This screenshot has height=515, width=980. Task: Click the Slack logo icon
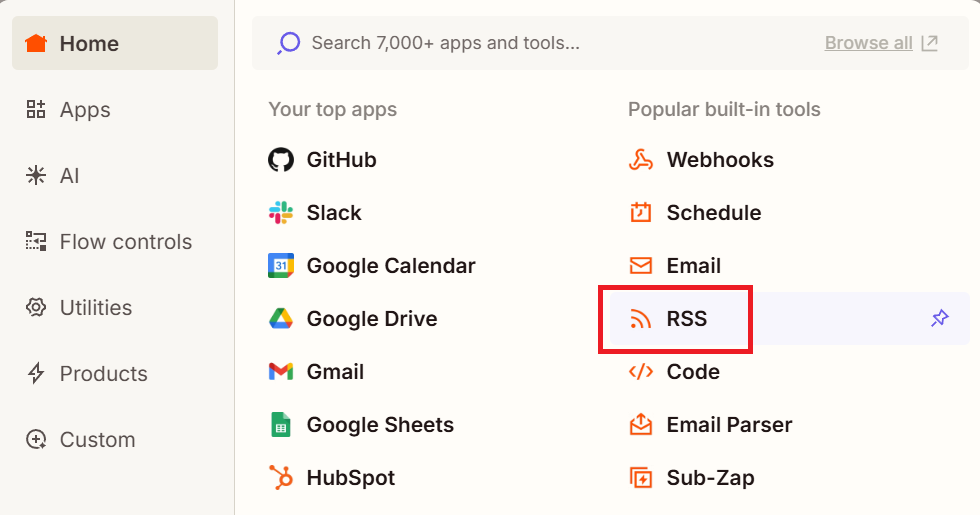coord(281,212)
